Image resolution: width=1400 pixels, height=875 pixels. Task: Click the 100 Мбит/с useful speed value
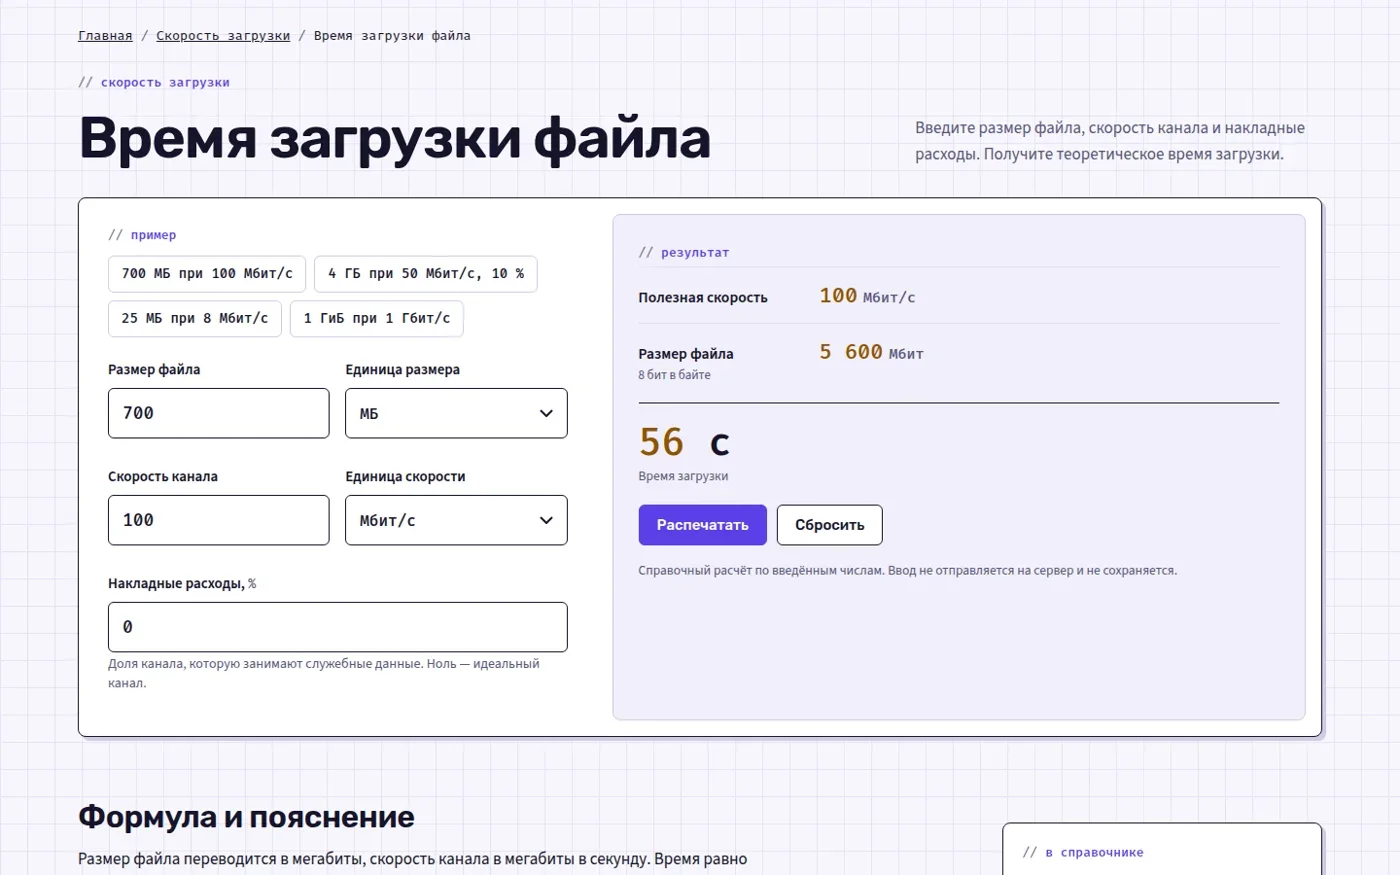point(867,296)
